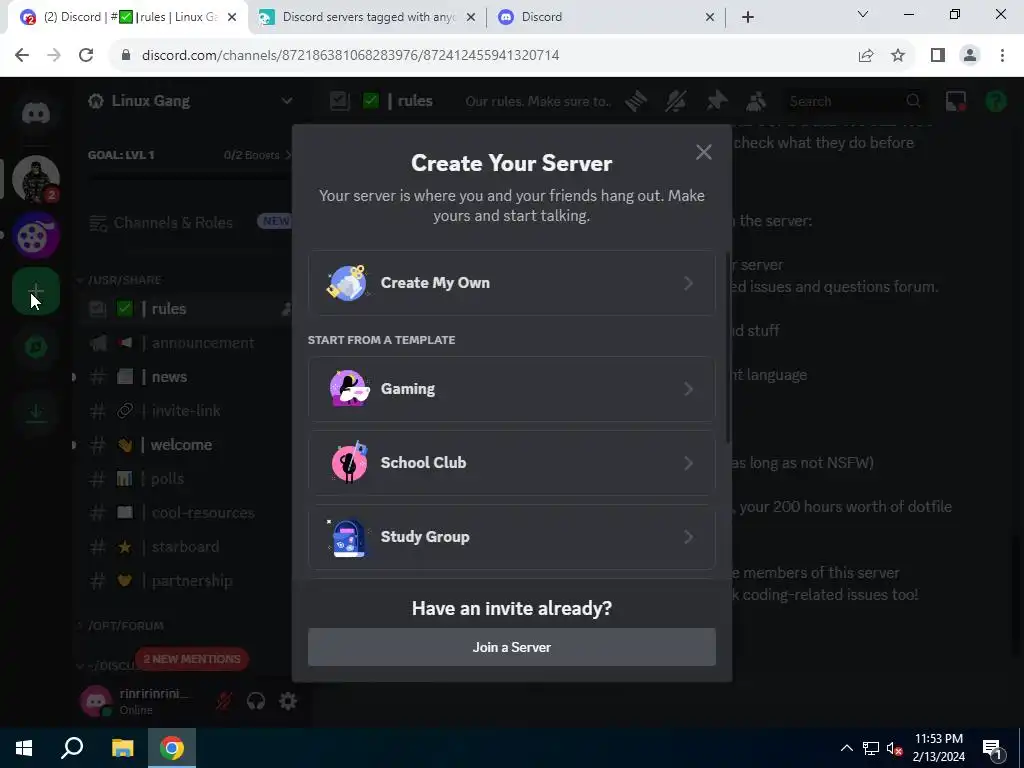Click the 0/2 Boosts goal indicator
Screen dimensions: 1024x768
257,155
